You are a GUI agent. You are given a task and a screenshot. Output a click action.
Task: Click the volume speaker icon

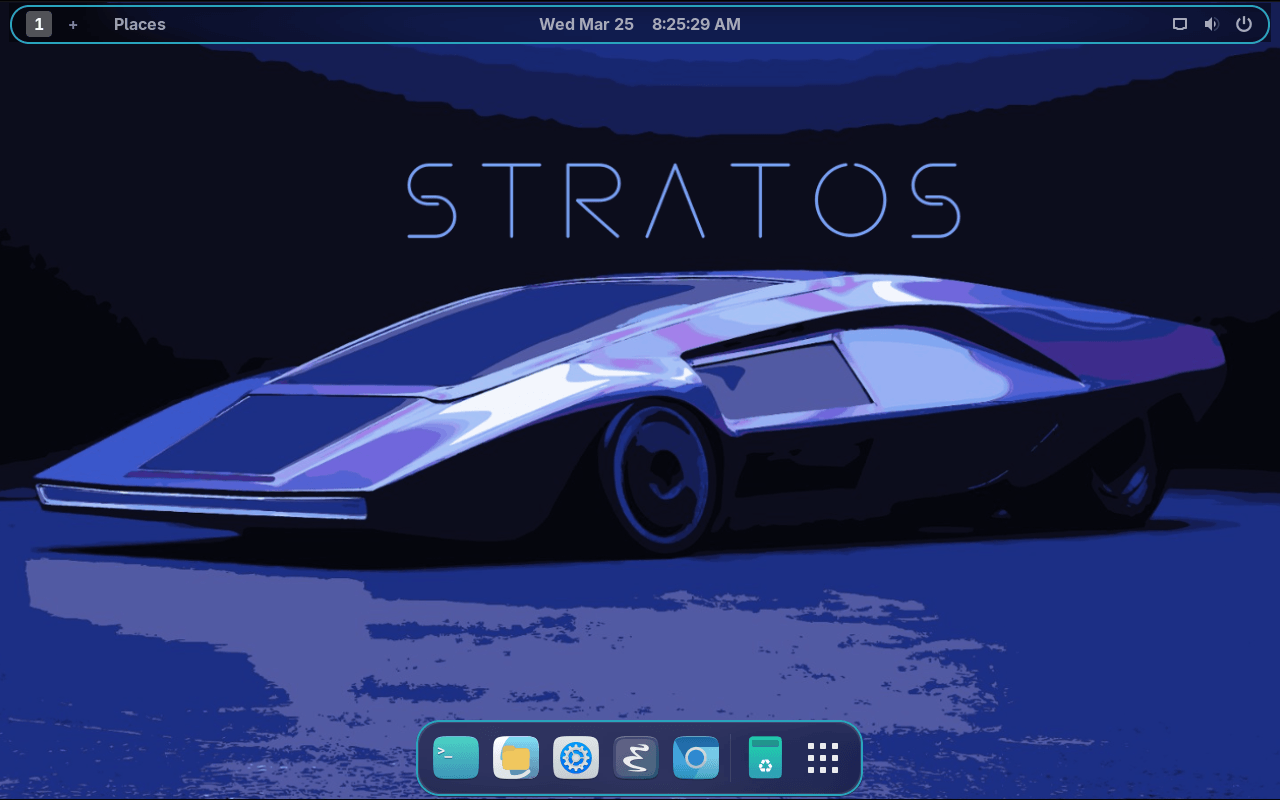click(x=1212, y=24)
